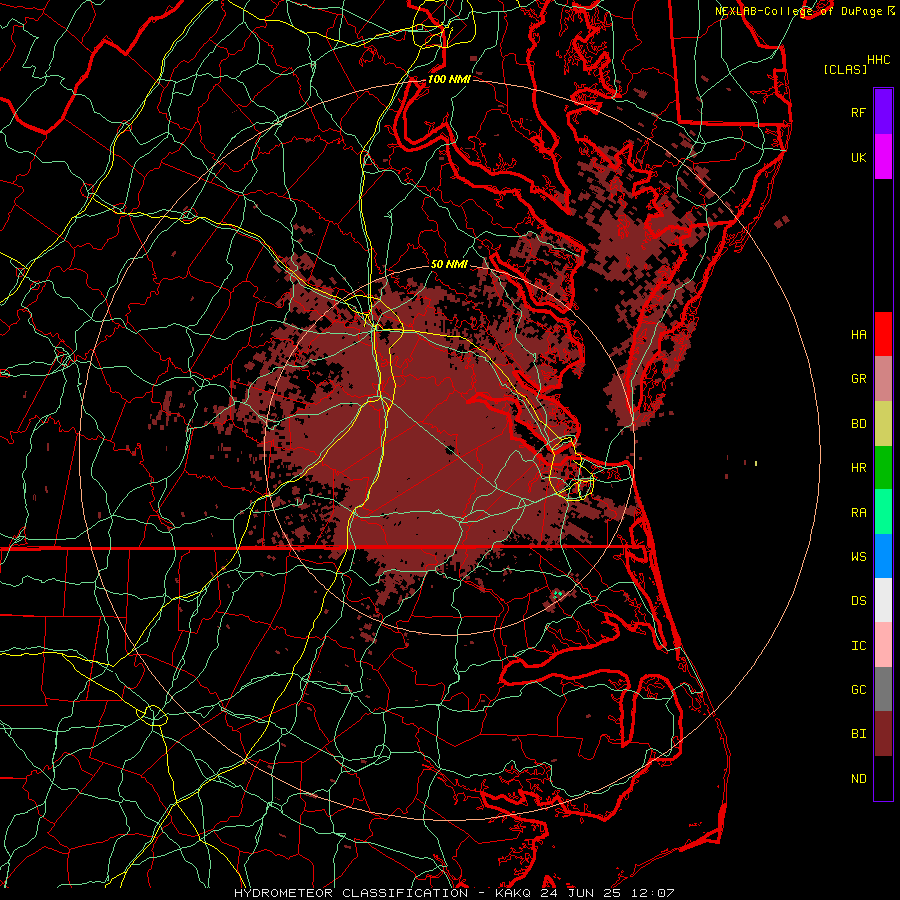Click the Hydrometeor Classification KAKQ title caption
Viewport: 900px width, 900px height.
tap(454, 893)
